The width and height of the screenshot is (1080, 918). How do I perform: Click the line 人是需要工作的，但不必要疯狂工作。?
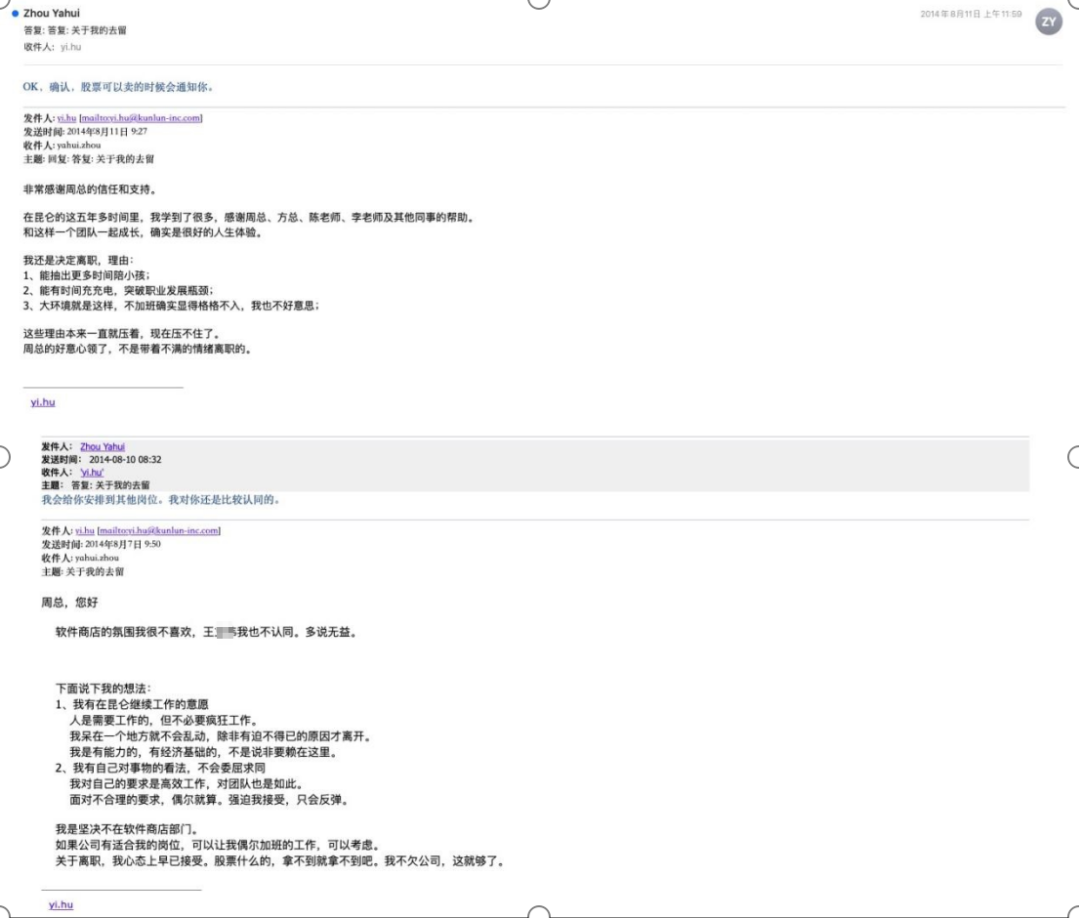pyautogui.click(x=165, y=720)
